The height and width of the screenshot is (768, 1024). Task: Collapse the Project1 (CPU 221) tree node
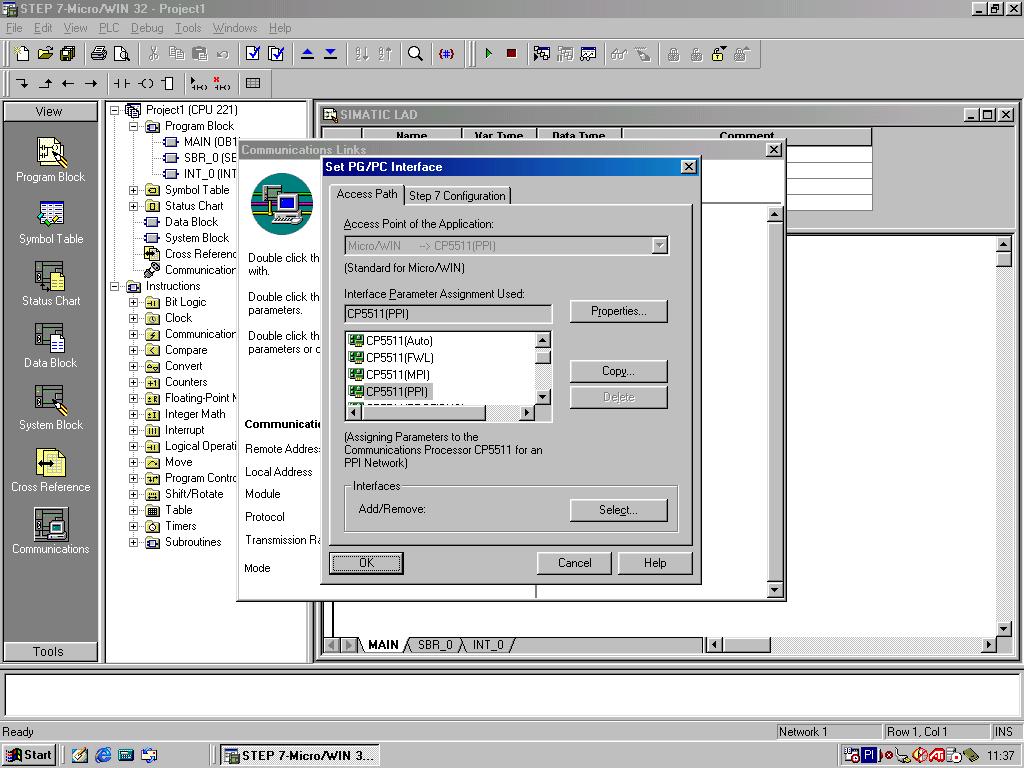click(115, 110)
